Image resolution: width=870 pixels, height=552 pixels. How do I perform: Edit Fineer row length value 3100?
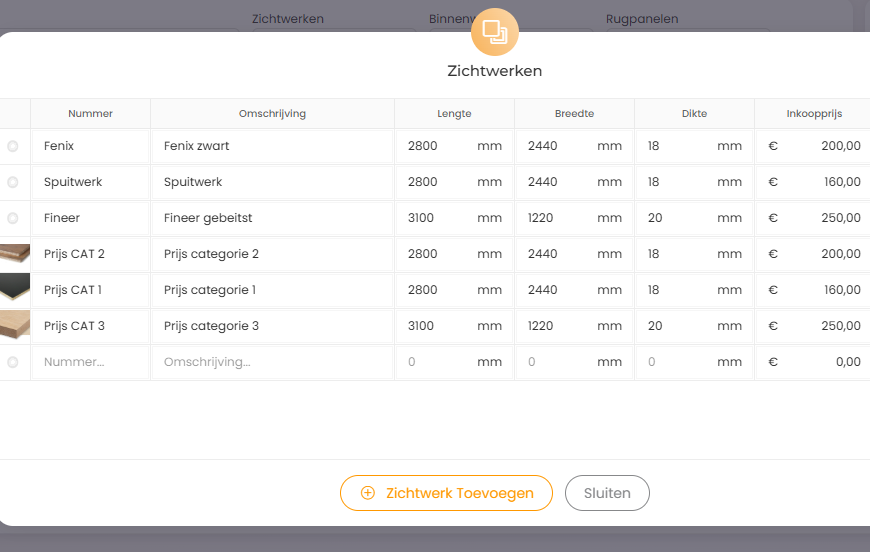435,218
